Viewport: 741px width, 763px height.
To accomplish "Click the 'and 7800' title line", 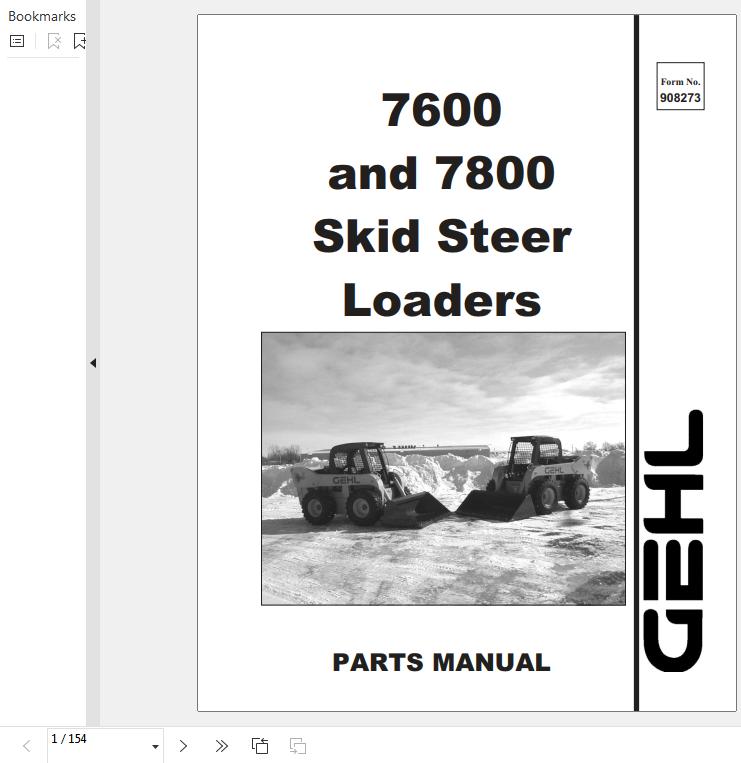I will click(442, 173).
